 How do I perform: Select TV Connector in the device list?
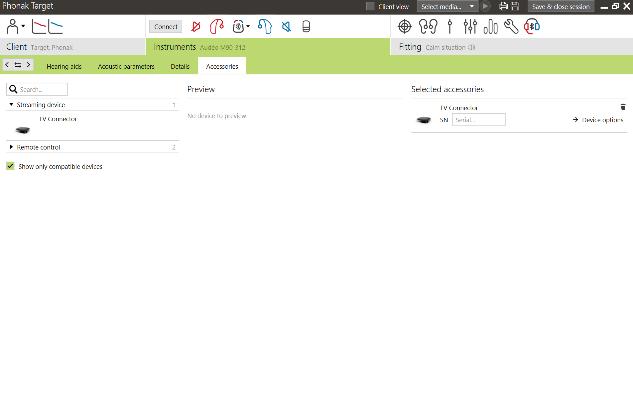[x=92, y=125]
